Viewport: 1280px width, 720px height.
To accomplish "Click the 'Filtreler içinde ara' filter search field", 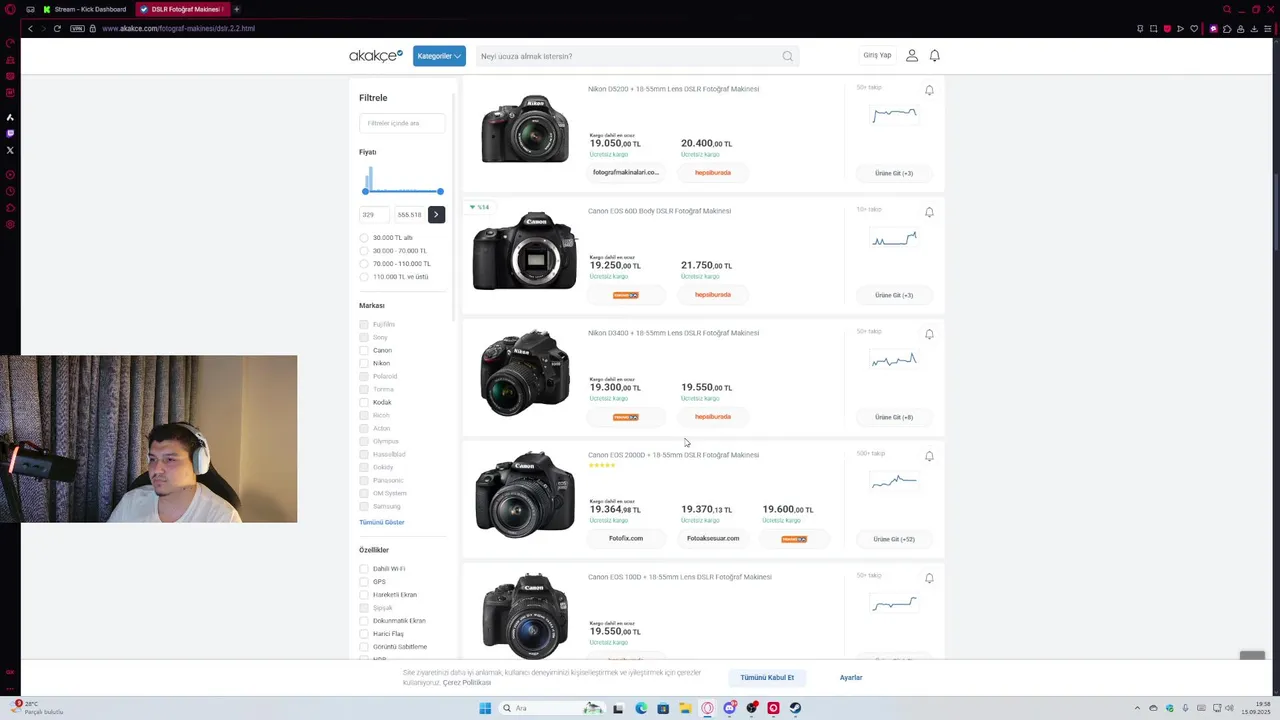I will click(402, 123).
